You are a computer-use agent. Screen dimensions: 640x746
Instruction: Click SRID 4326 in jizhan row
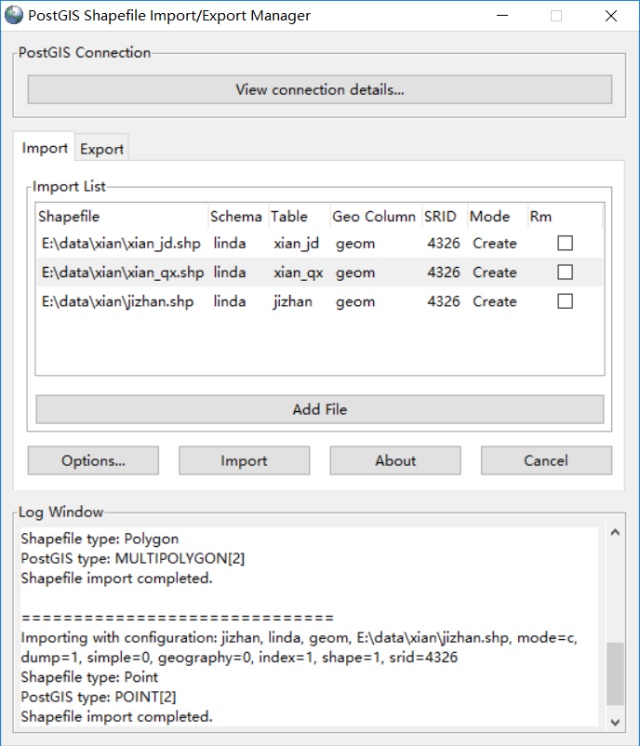click(443, 301)
